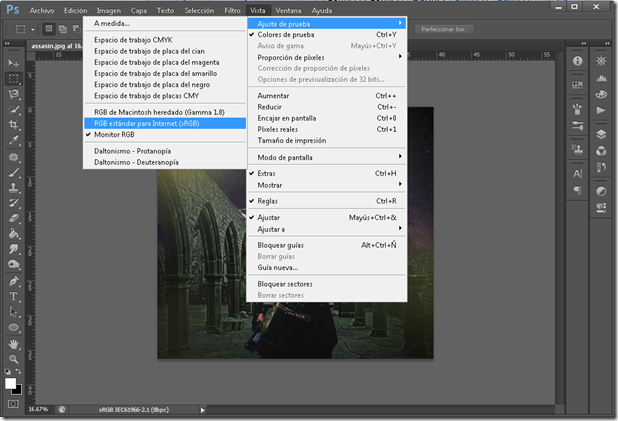Click the 16.67% zoom field
The height and width of the screenshot is (421, 618).
click(39, 410)
